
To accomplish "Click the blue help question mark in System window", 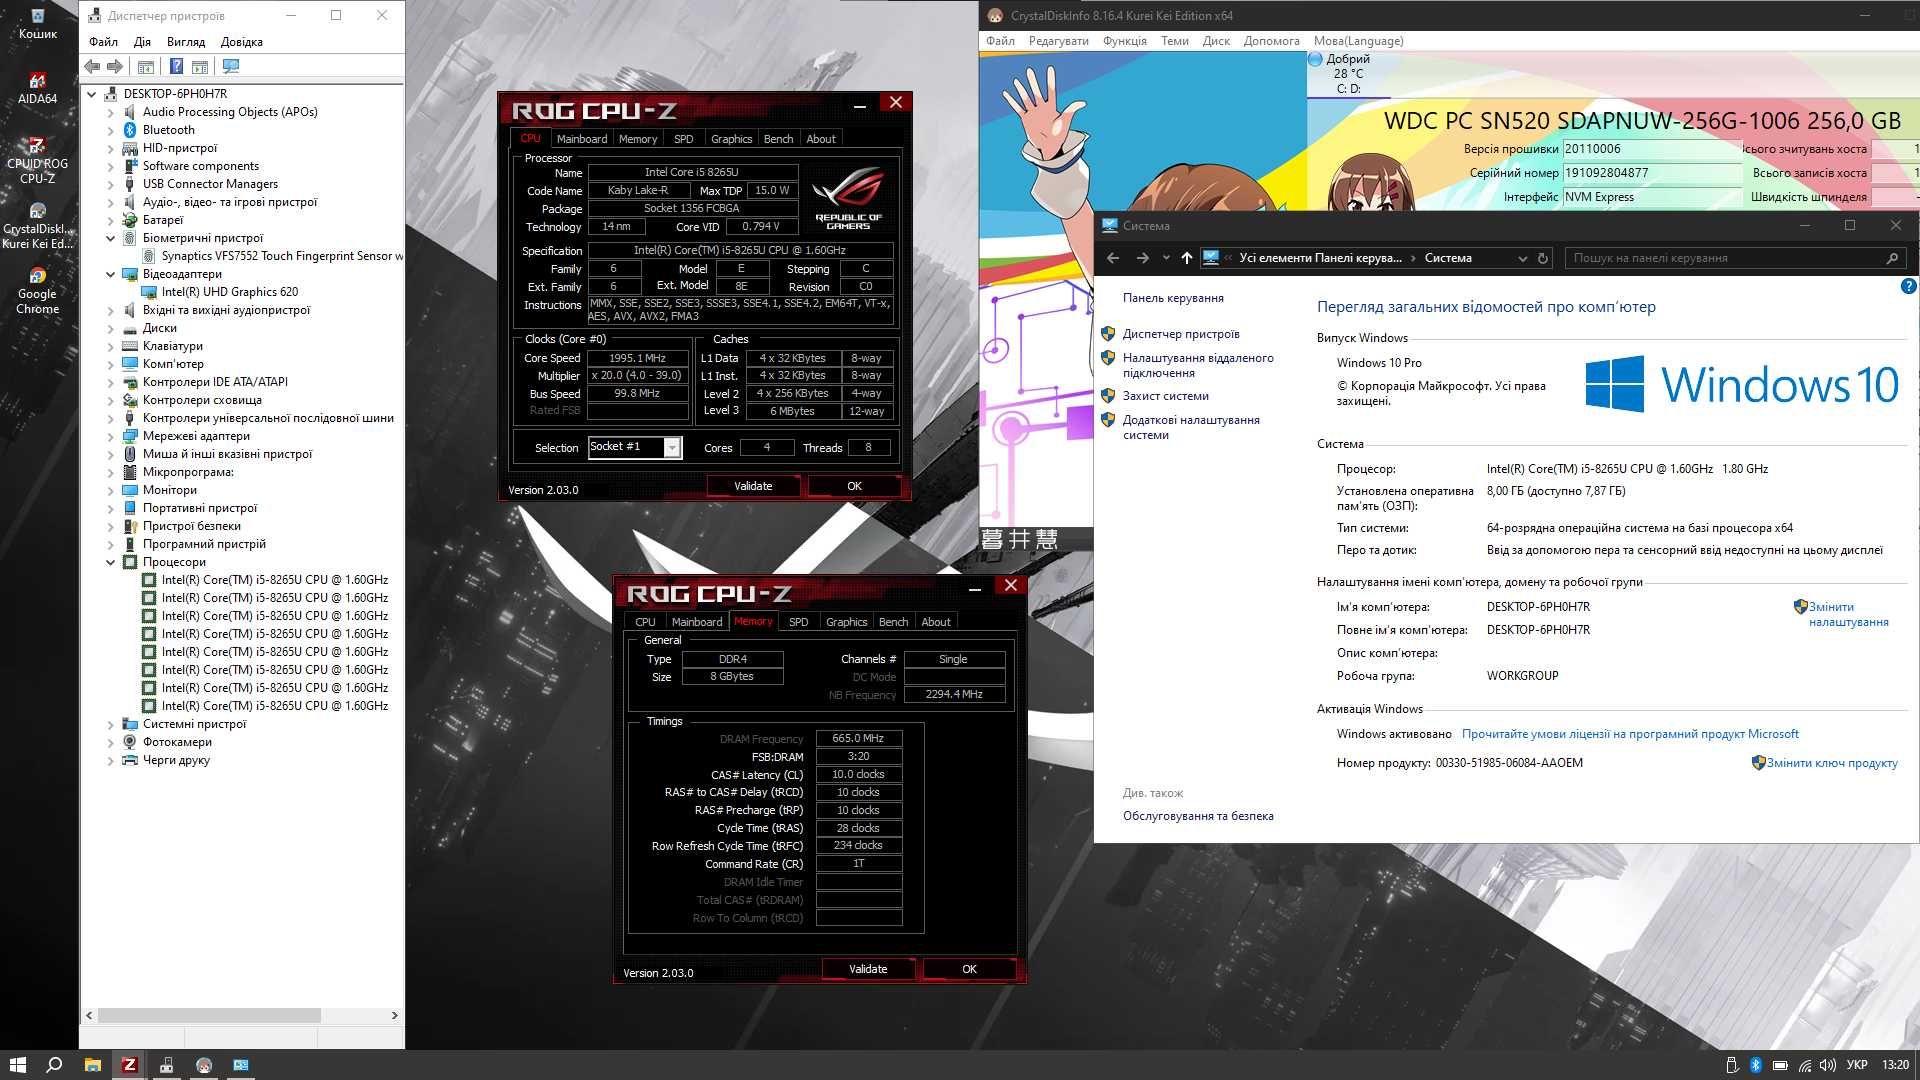I will tap(1907, 286).
